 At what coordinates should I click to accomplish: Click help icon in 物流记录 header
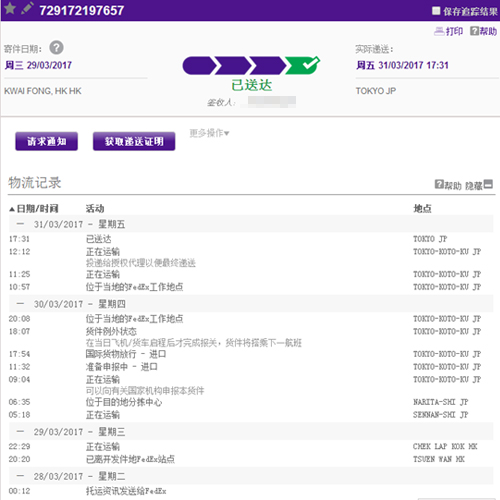click(439, 184)
